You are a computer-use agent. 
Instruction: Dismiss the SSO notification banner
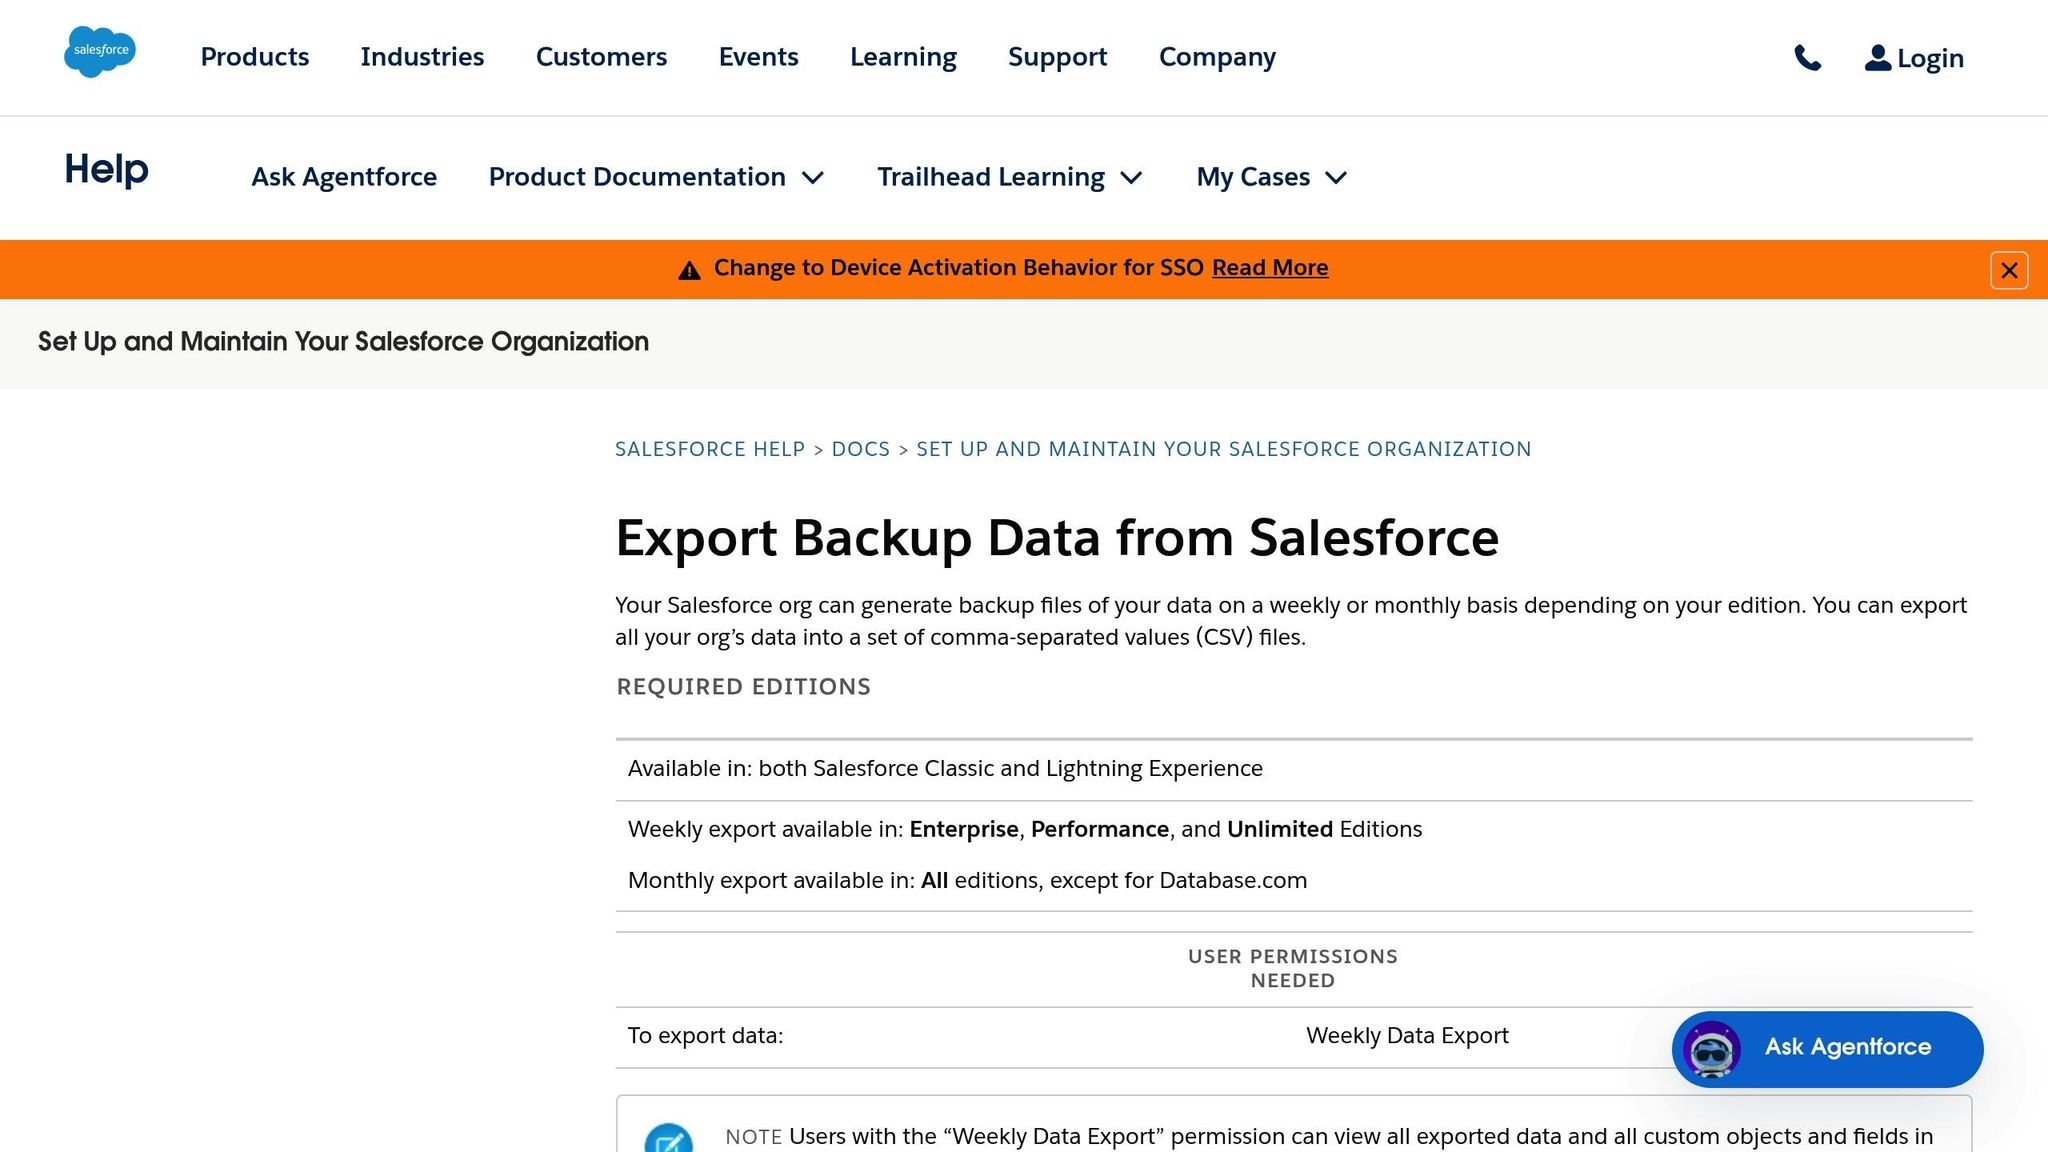pos(2008,270)
